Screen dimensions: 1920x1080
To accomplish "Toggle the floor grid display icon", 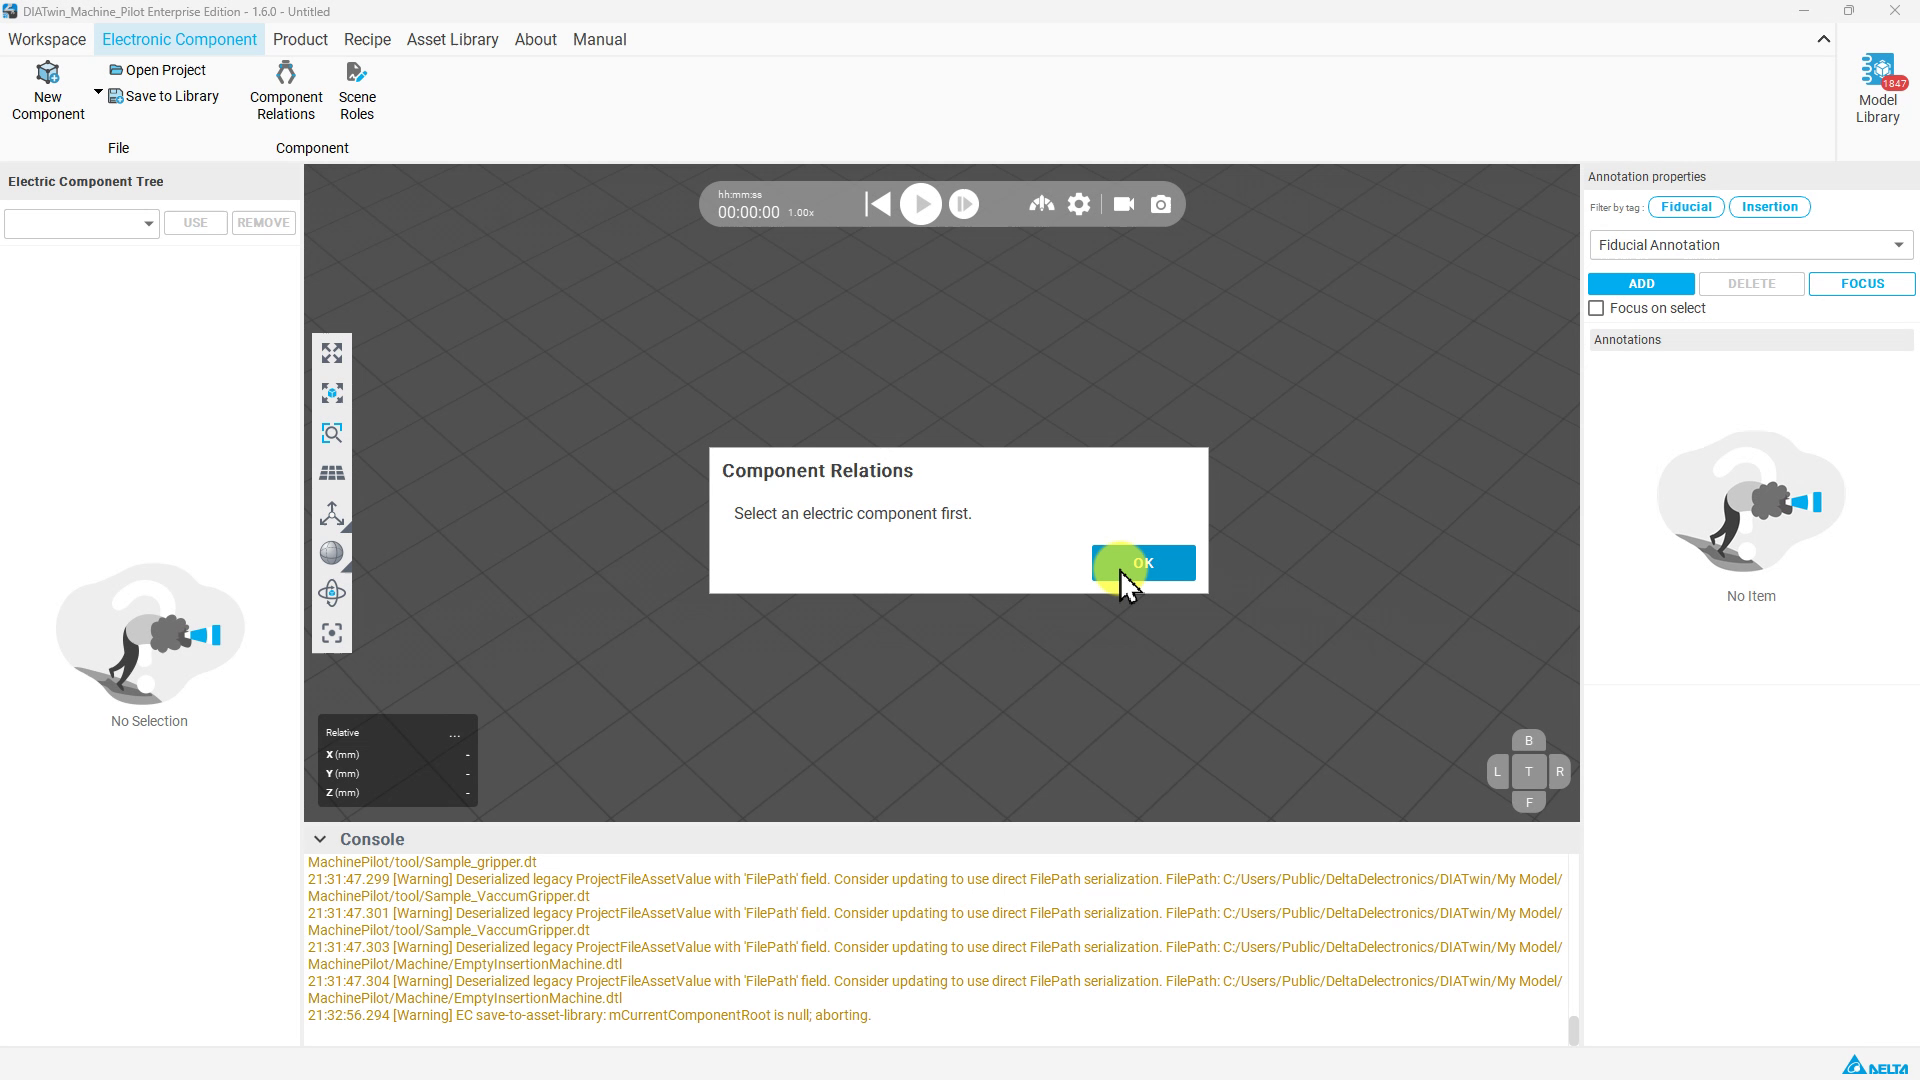I will 332,473.
